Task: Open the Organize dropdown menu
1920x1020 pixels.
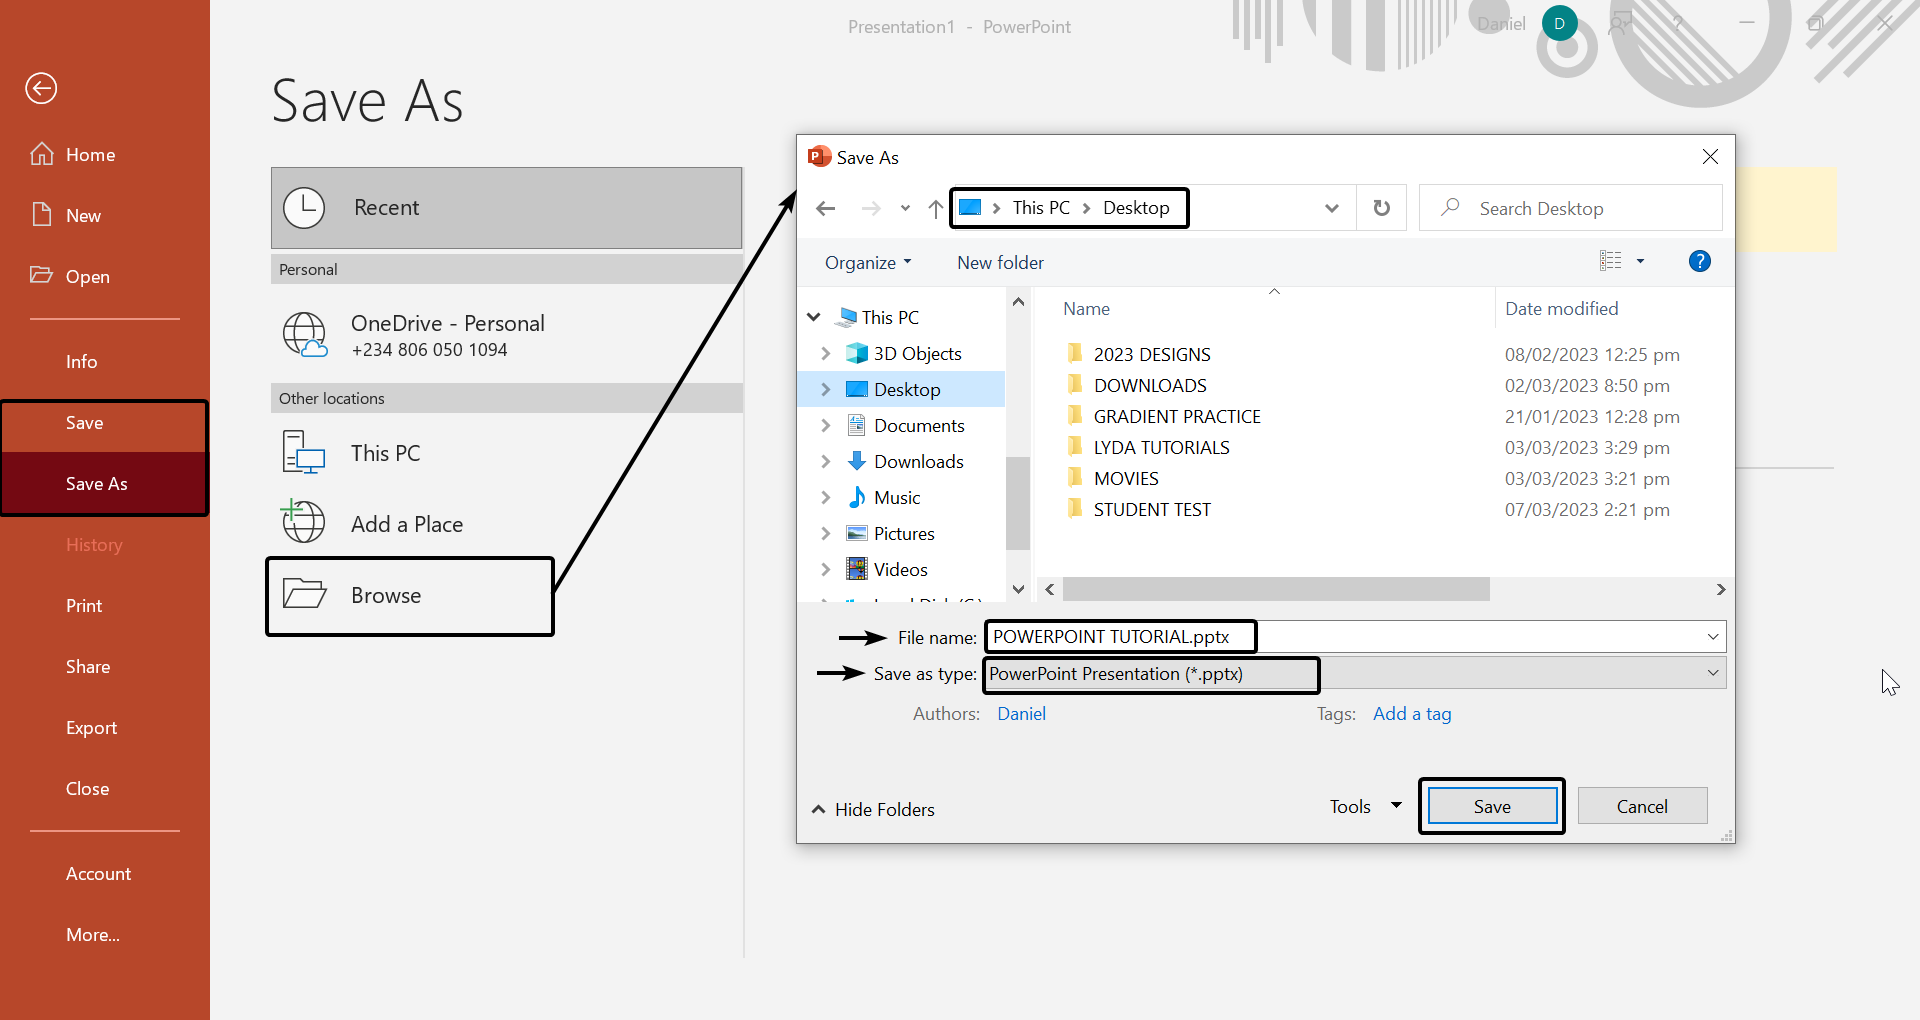Action: [867, 263]
